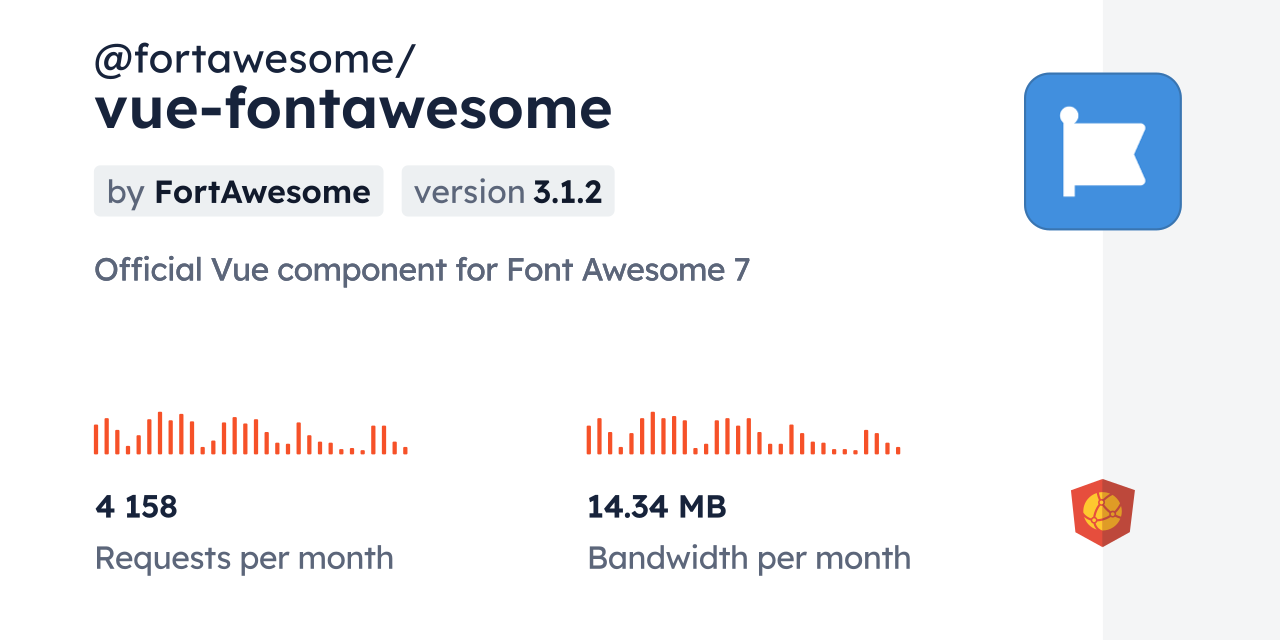Select the first bar of the bandwidth chart
This screenshot has width=1280, height=640.
589,439
